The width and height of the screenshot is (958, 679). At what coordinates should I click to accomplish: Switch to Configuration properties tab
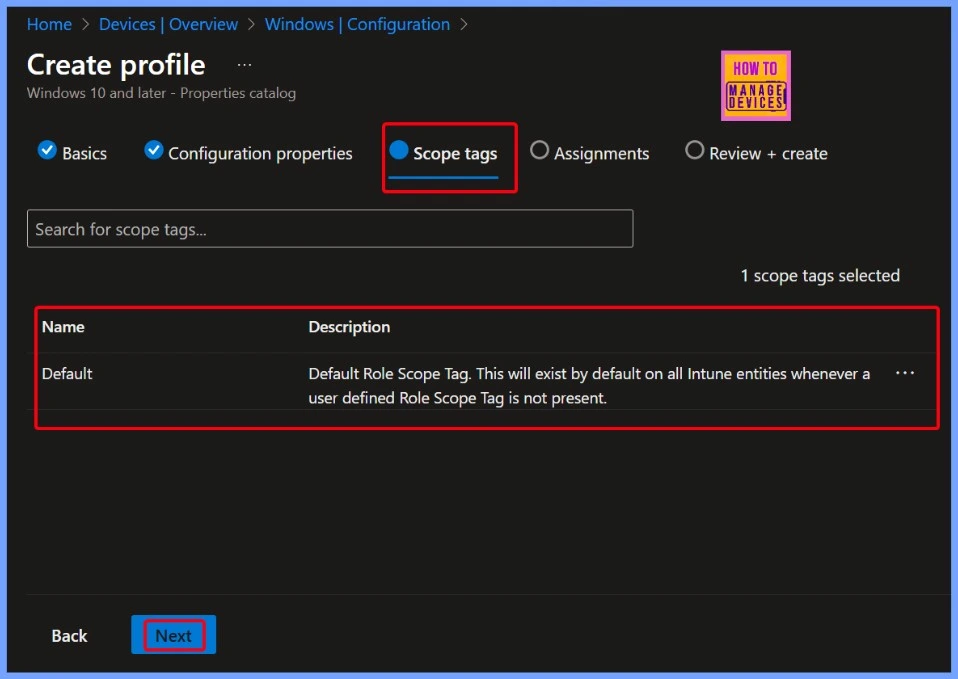[249, 153]
